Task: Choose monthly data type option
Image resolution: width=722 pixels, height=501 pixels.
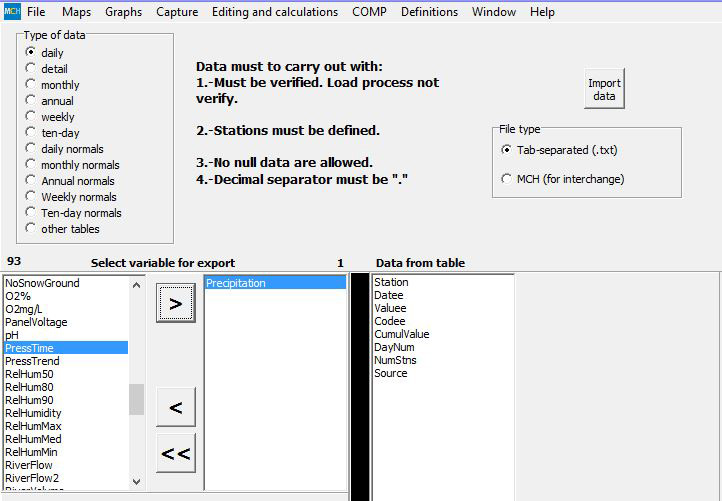Action: click(x=31, y=85)
